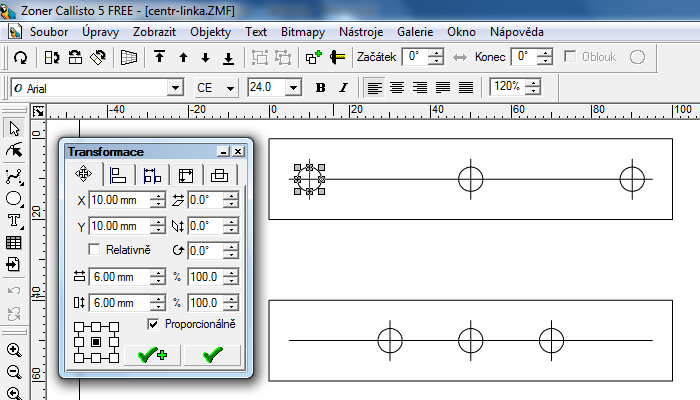This screenshot has height=400, width=700.
Task: Adjust the X position stepper
Action: [158, 200]
